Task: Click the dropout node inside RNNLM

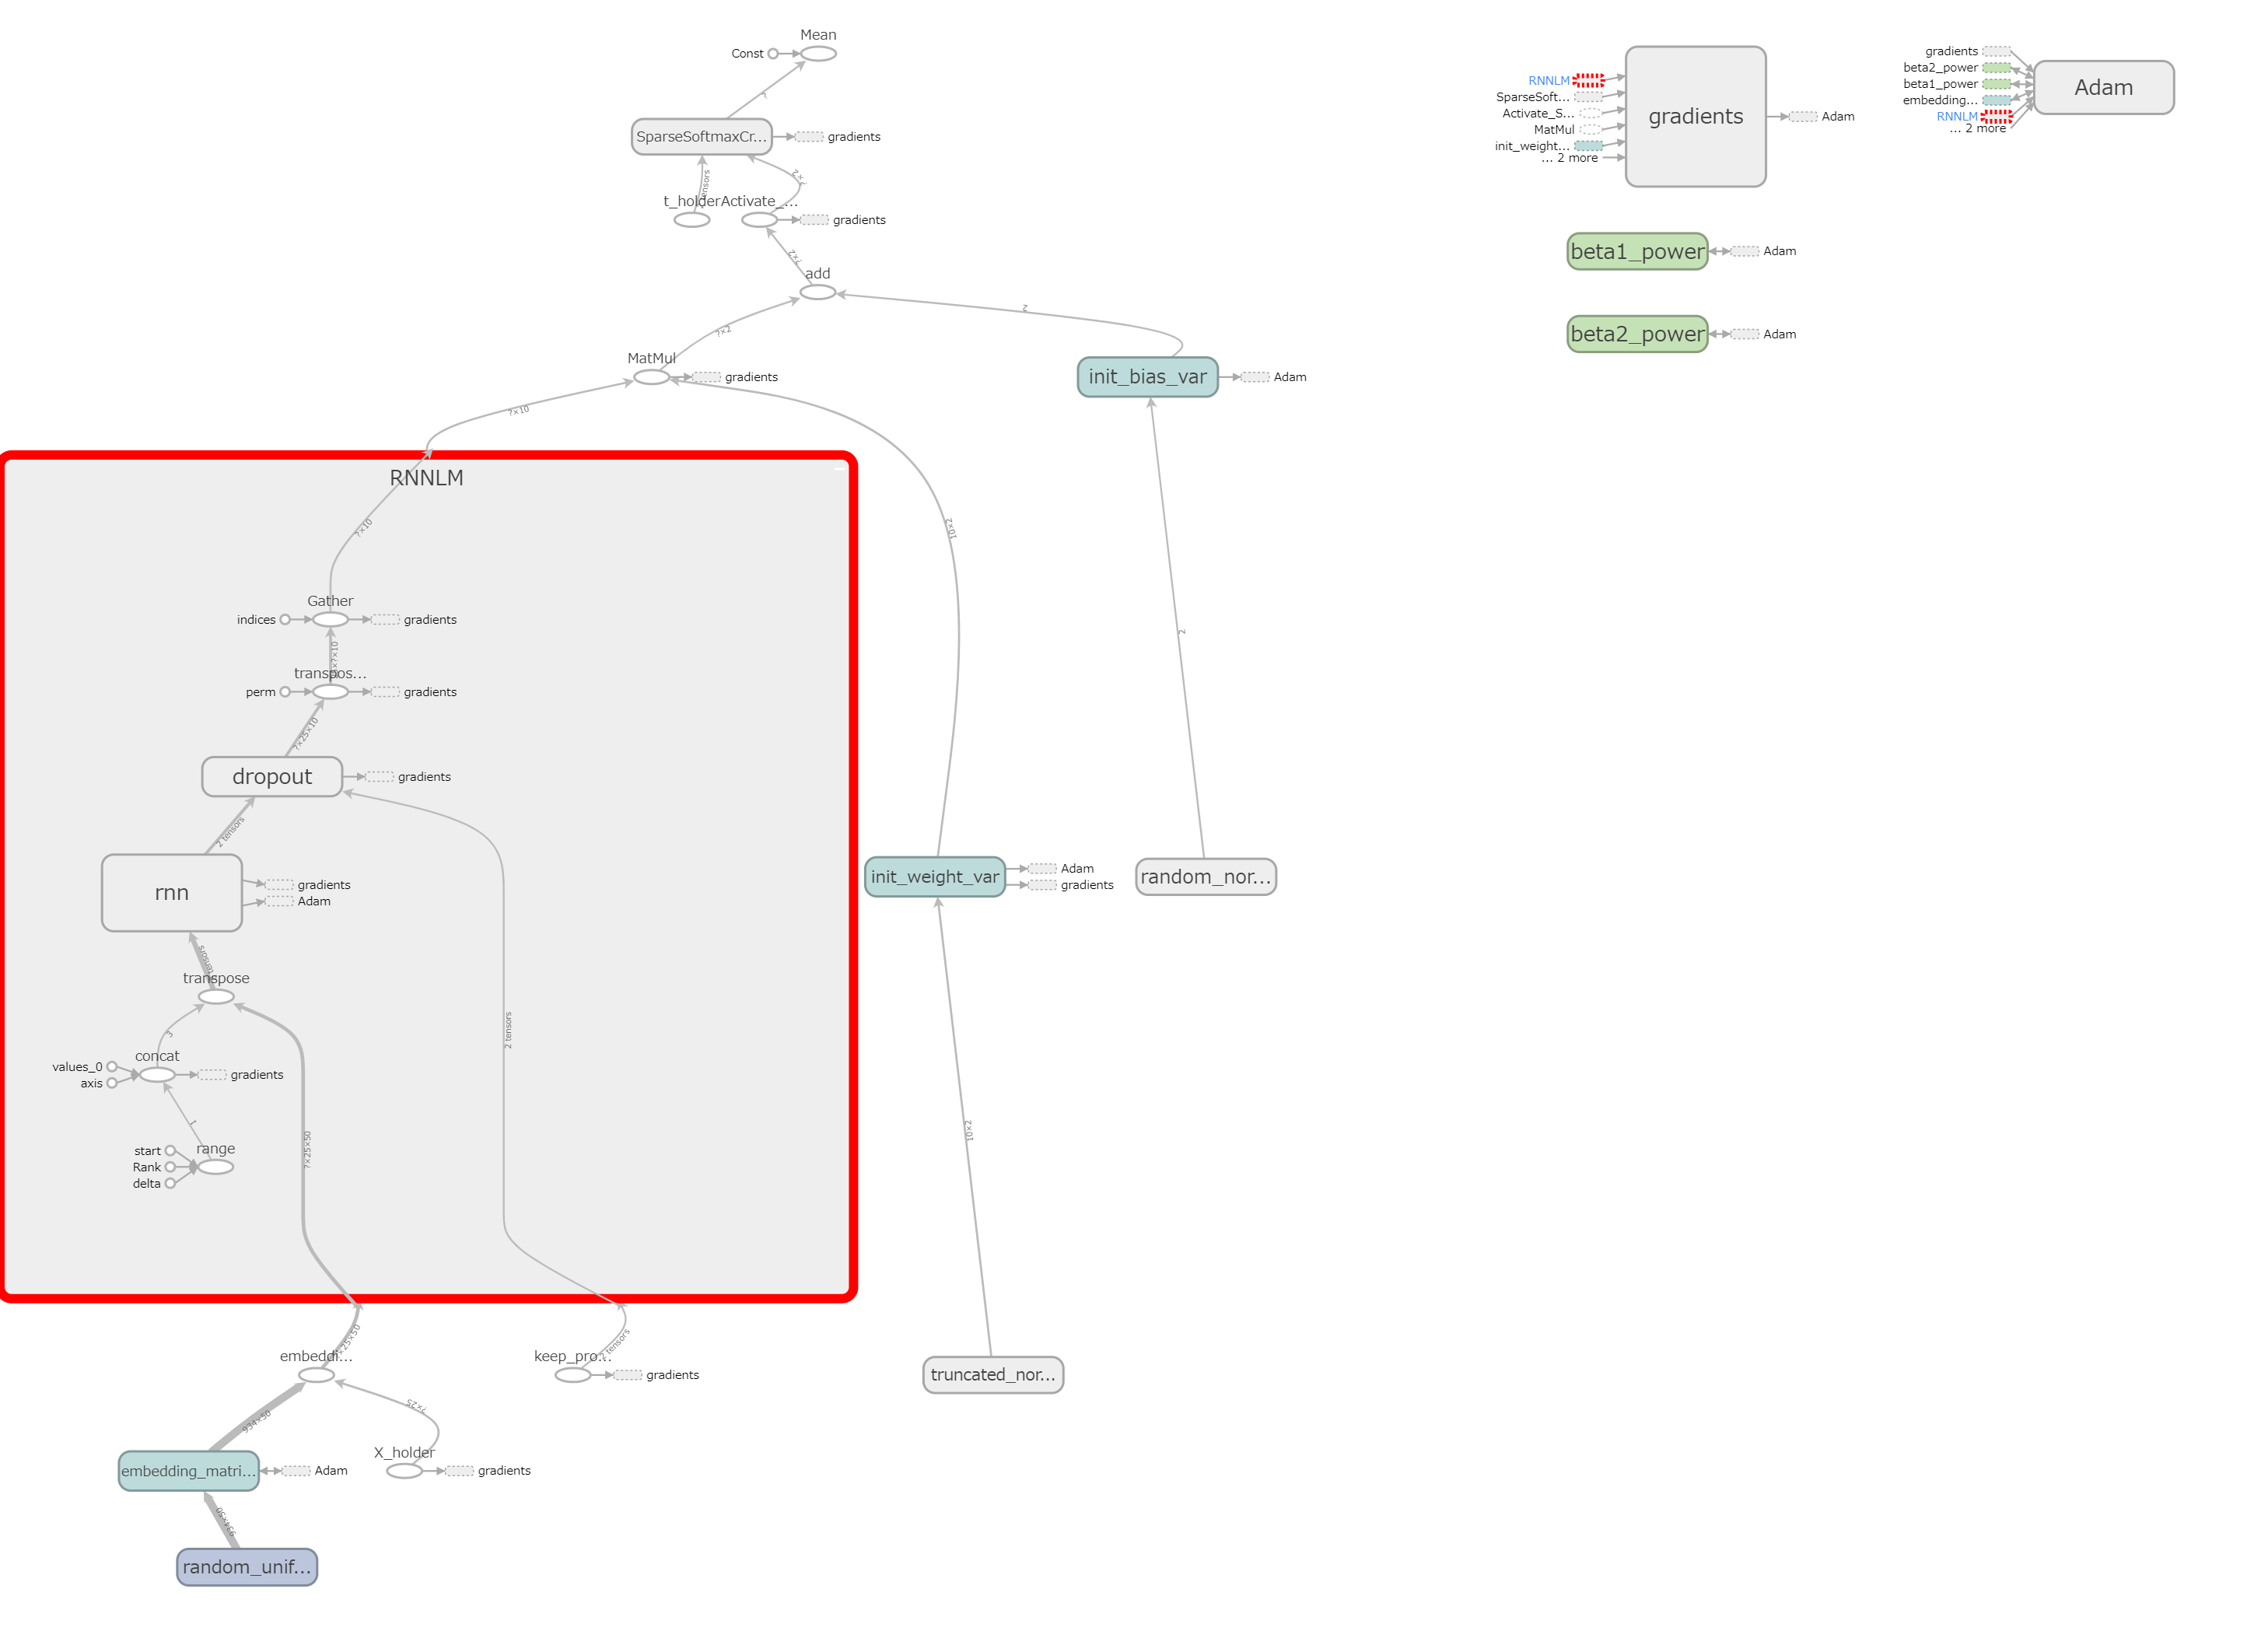Action: pyautogui.click(x=271, y=776)
